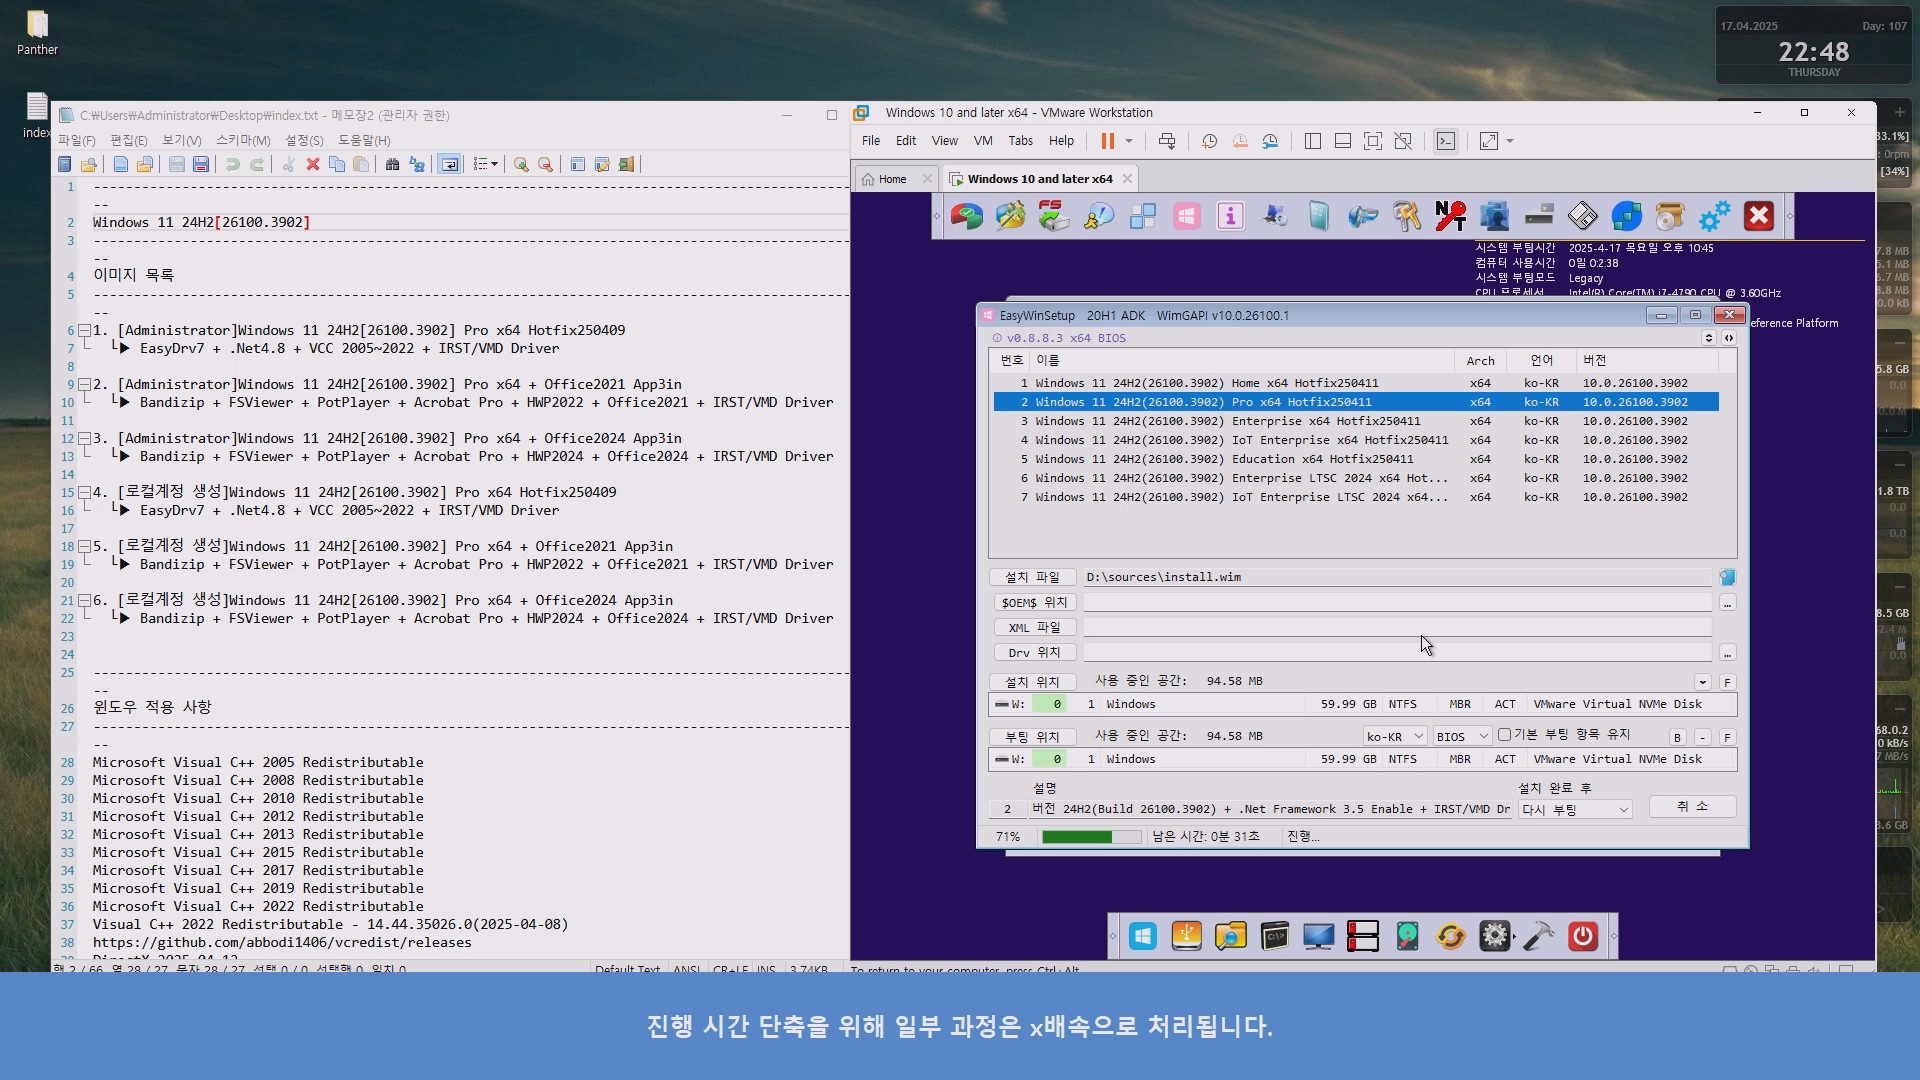Collapse the fold marker for item 4
The width and height of the screenshot is (1920, 1080).
(85, 492)
